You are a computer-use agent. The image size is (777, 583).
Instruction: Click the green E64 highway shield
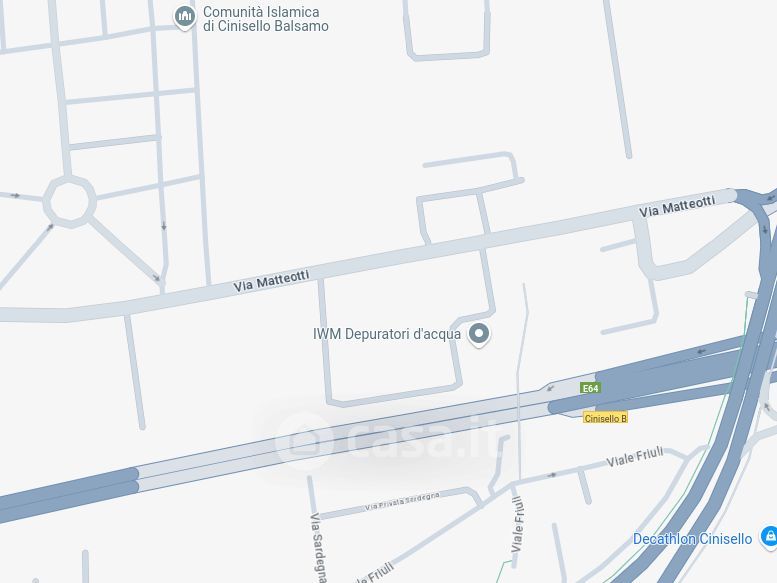590,388
